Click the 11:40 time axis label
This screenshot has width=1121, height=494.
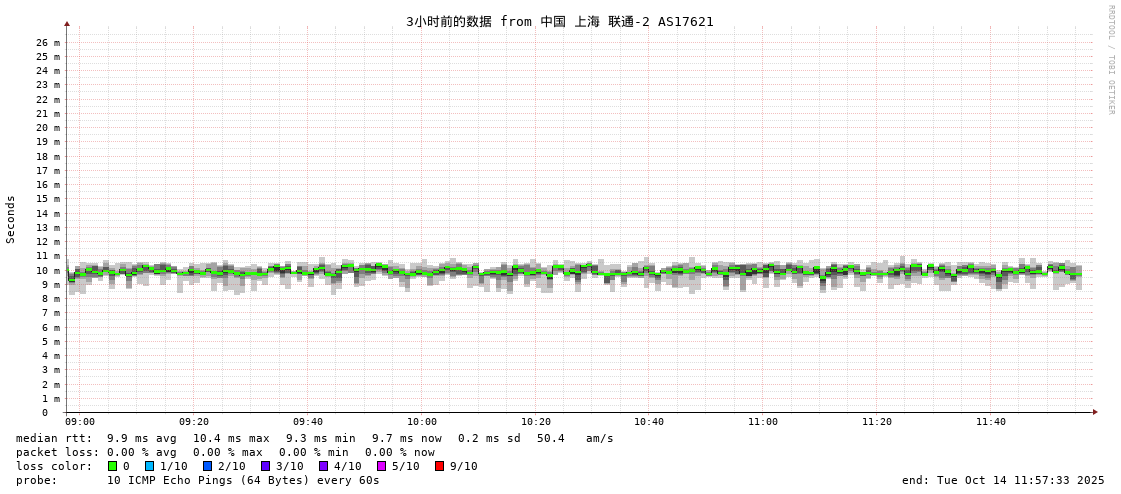[x=990, y=422]
